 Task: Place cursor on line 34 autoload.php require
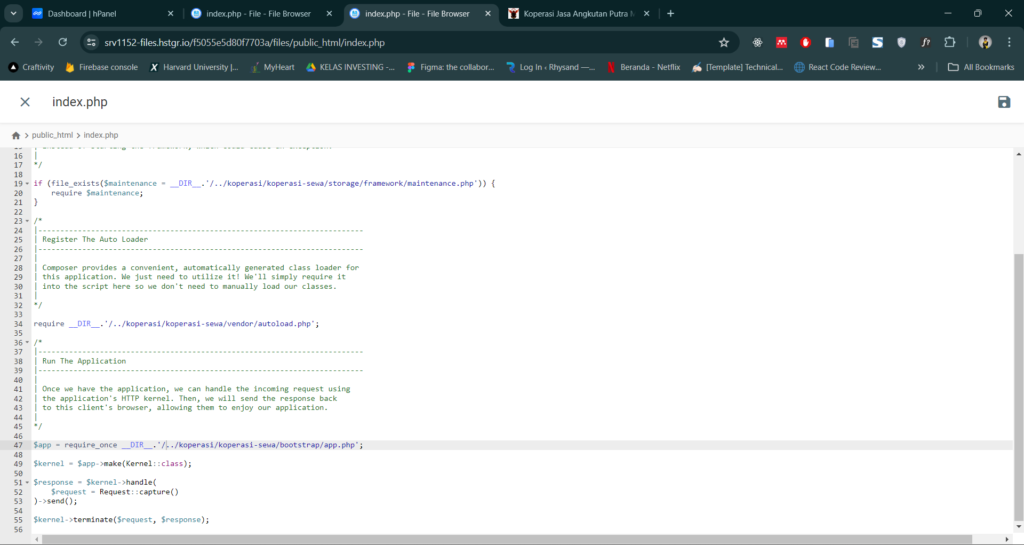[176, 324]
